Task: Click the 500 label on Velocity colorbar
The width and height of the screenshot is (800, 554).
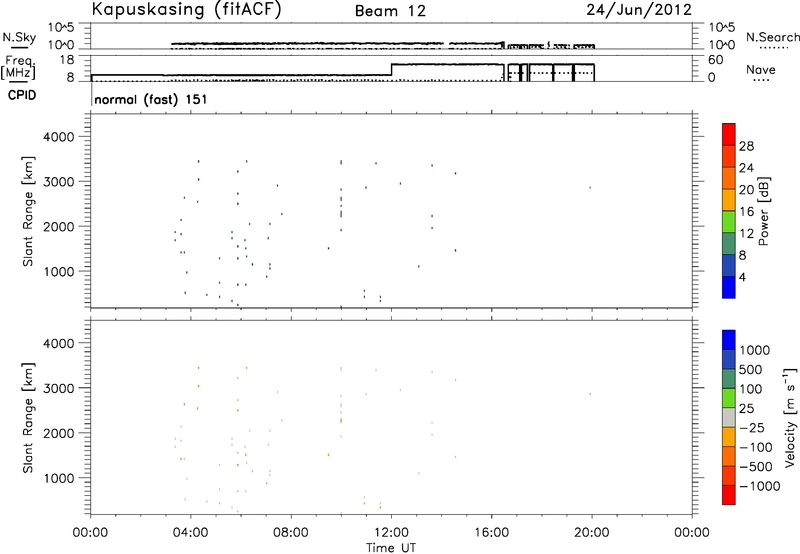Action: (751, 370)
